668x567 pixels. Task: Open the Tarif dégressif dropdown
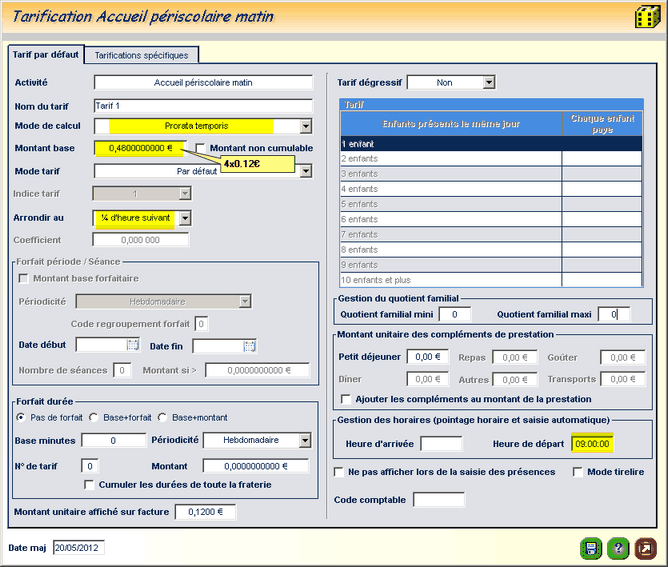(489, 83)
